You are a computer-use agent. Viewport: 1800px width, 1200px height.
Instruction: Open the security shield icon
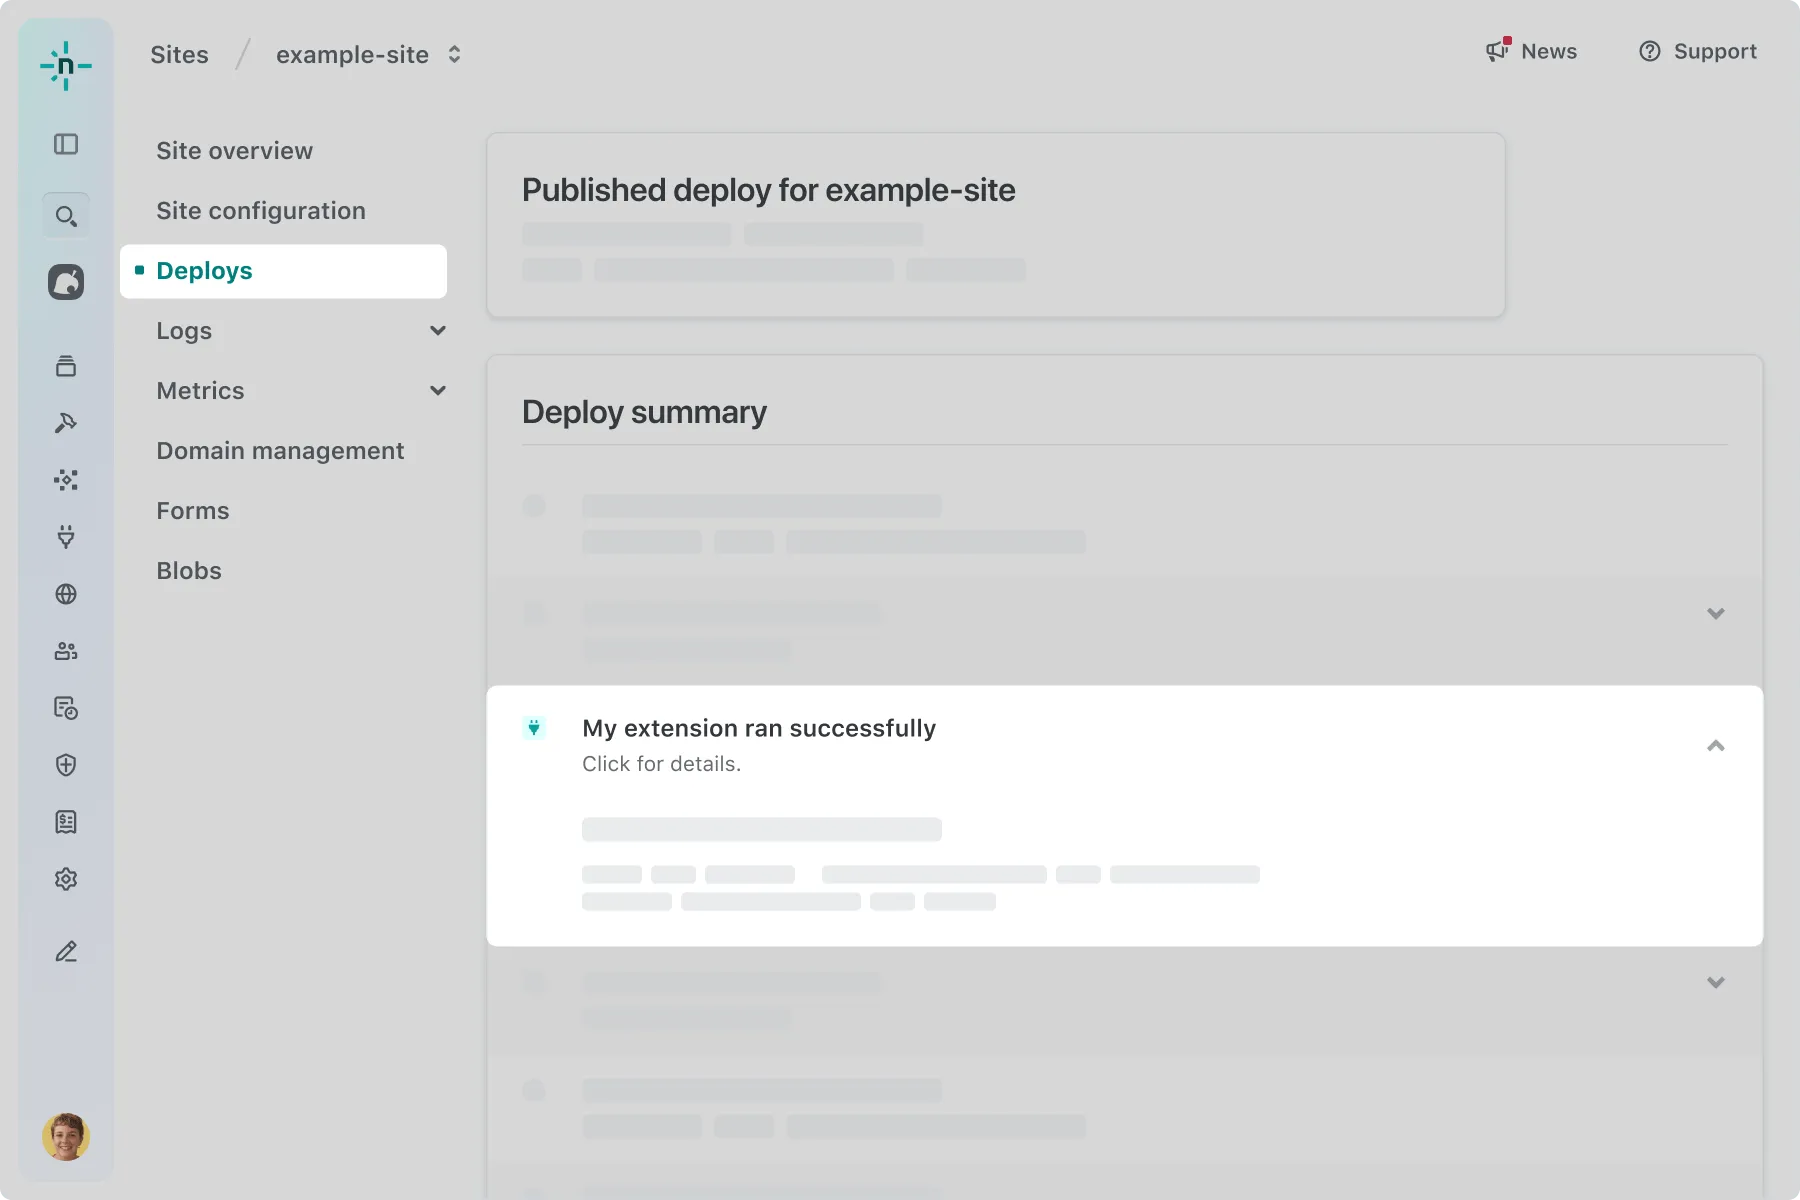(x=66, y=765)
